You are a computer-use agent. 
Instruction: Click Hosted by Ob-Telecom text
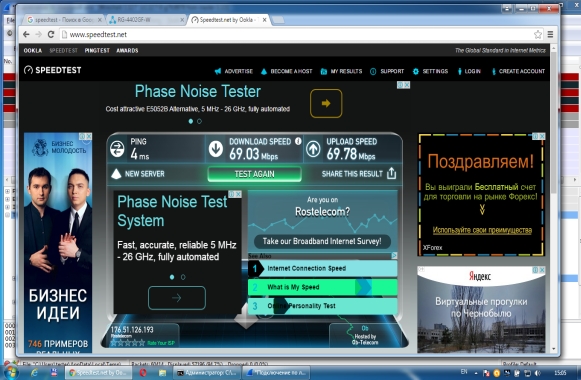[x=365, y=339]
